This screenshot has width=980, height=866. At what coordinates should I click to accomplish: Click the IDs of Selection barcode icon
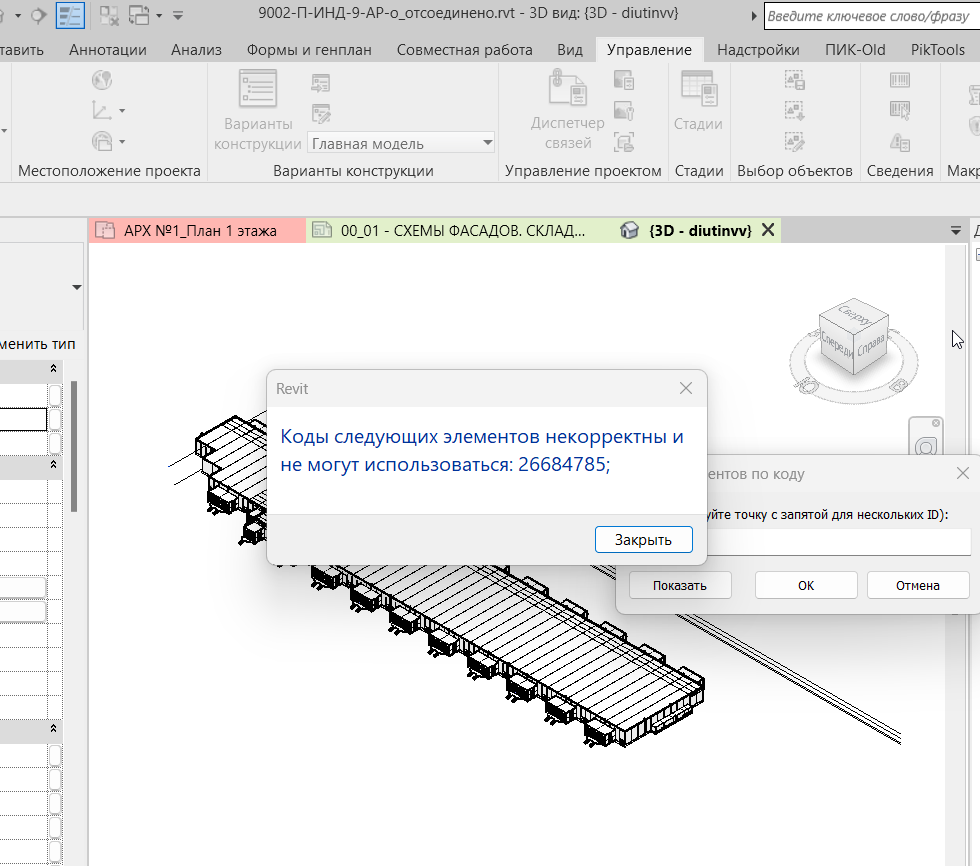899,80
